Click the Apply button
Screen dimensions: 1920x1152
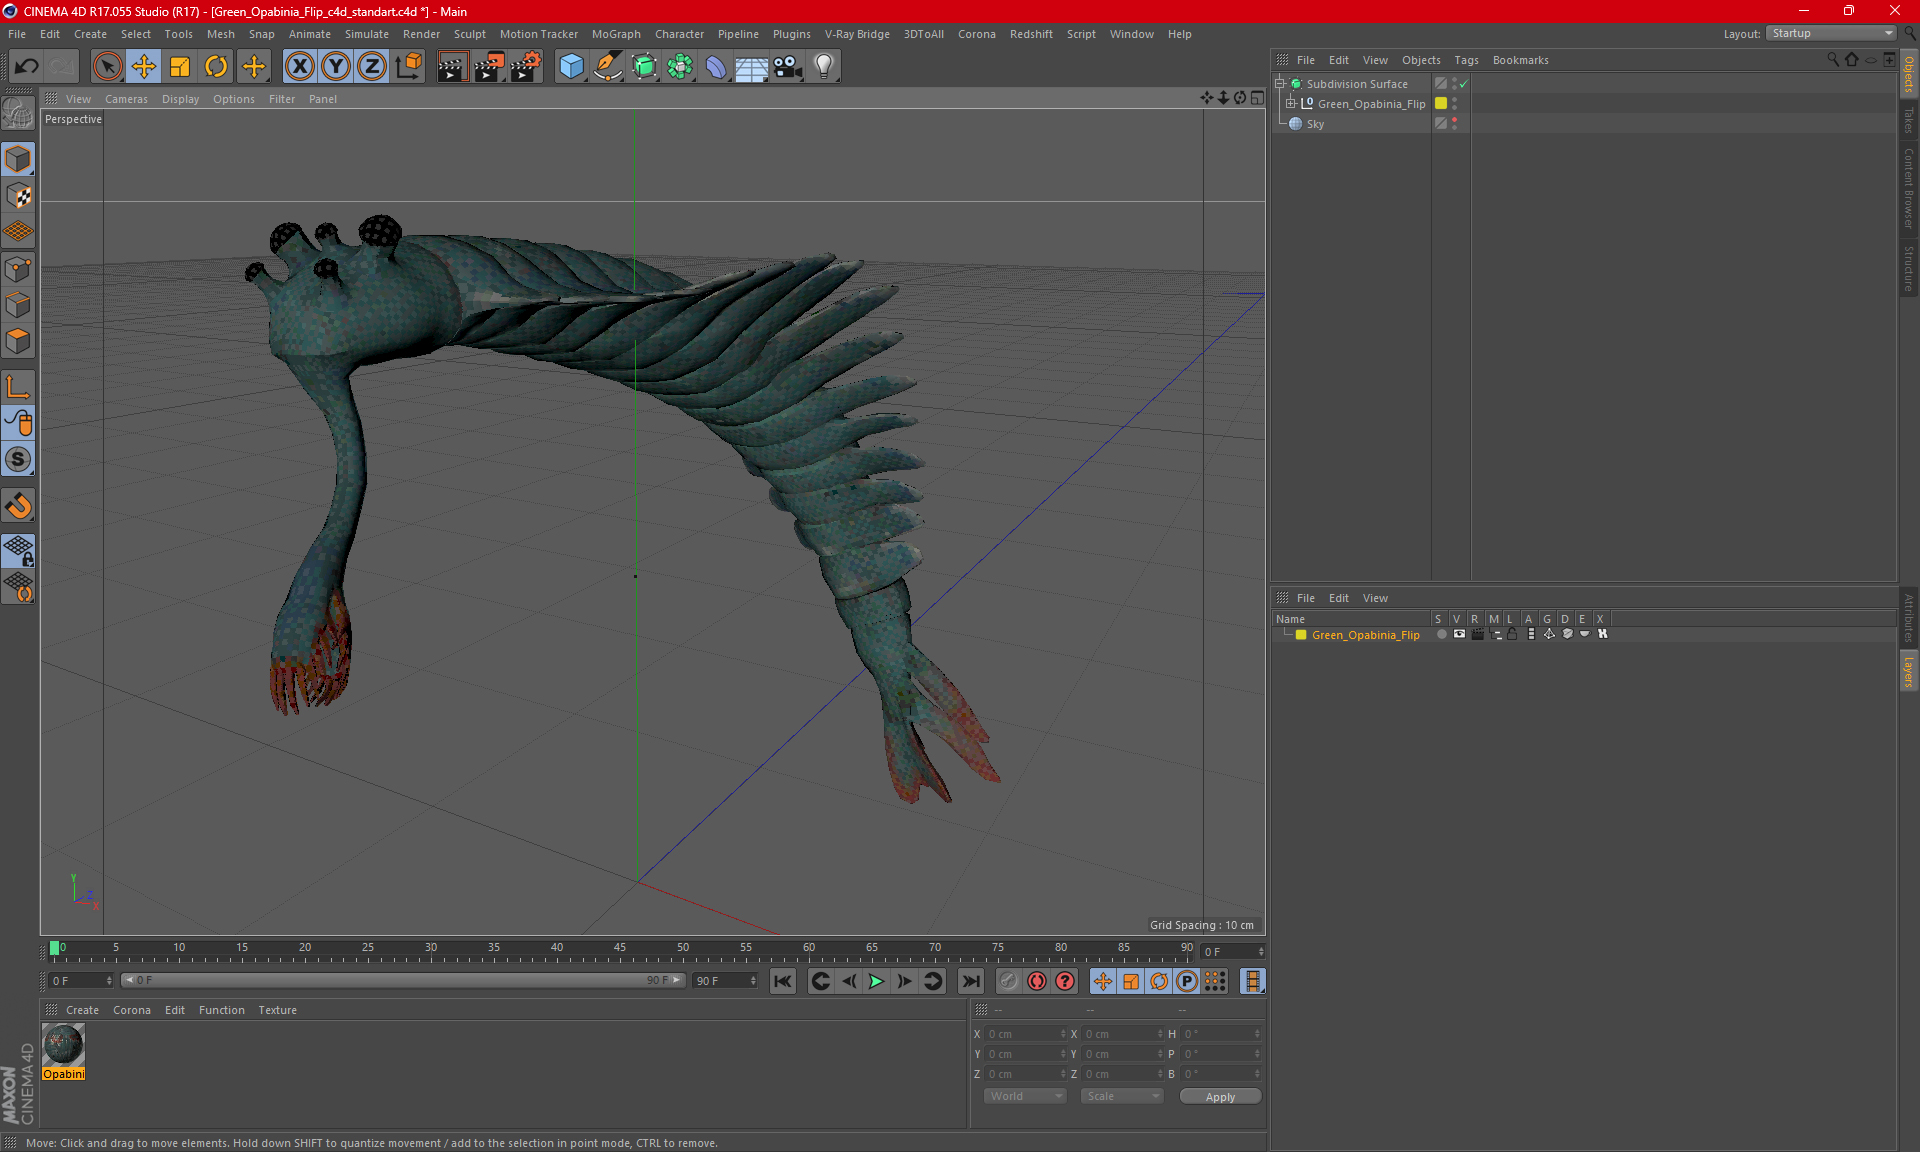1220,1097
